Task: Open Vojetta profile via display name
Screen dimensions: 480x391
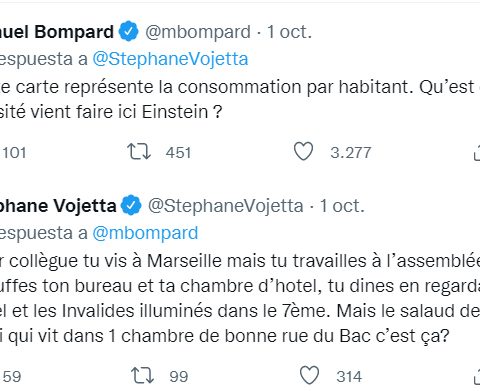Action: [58, 206]
